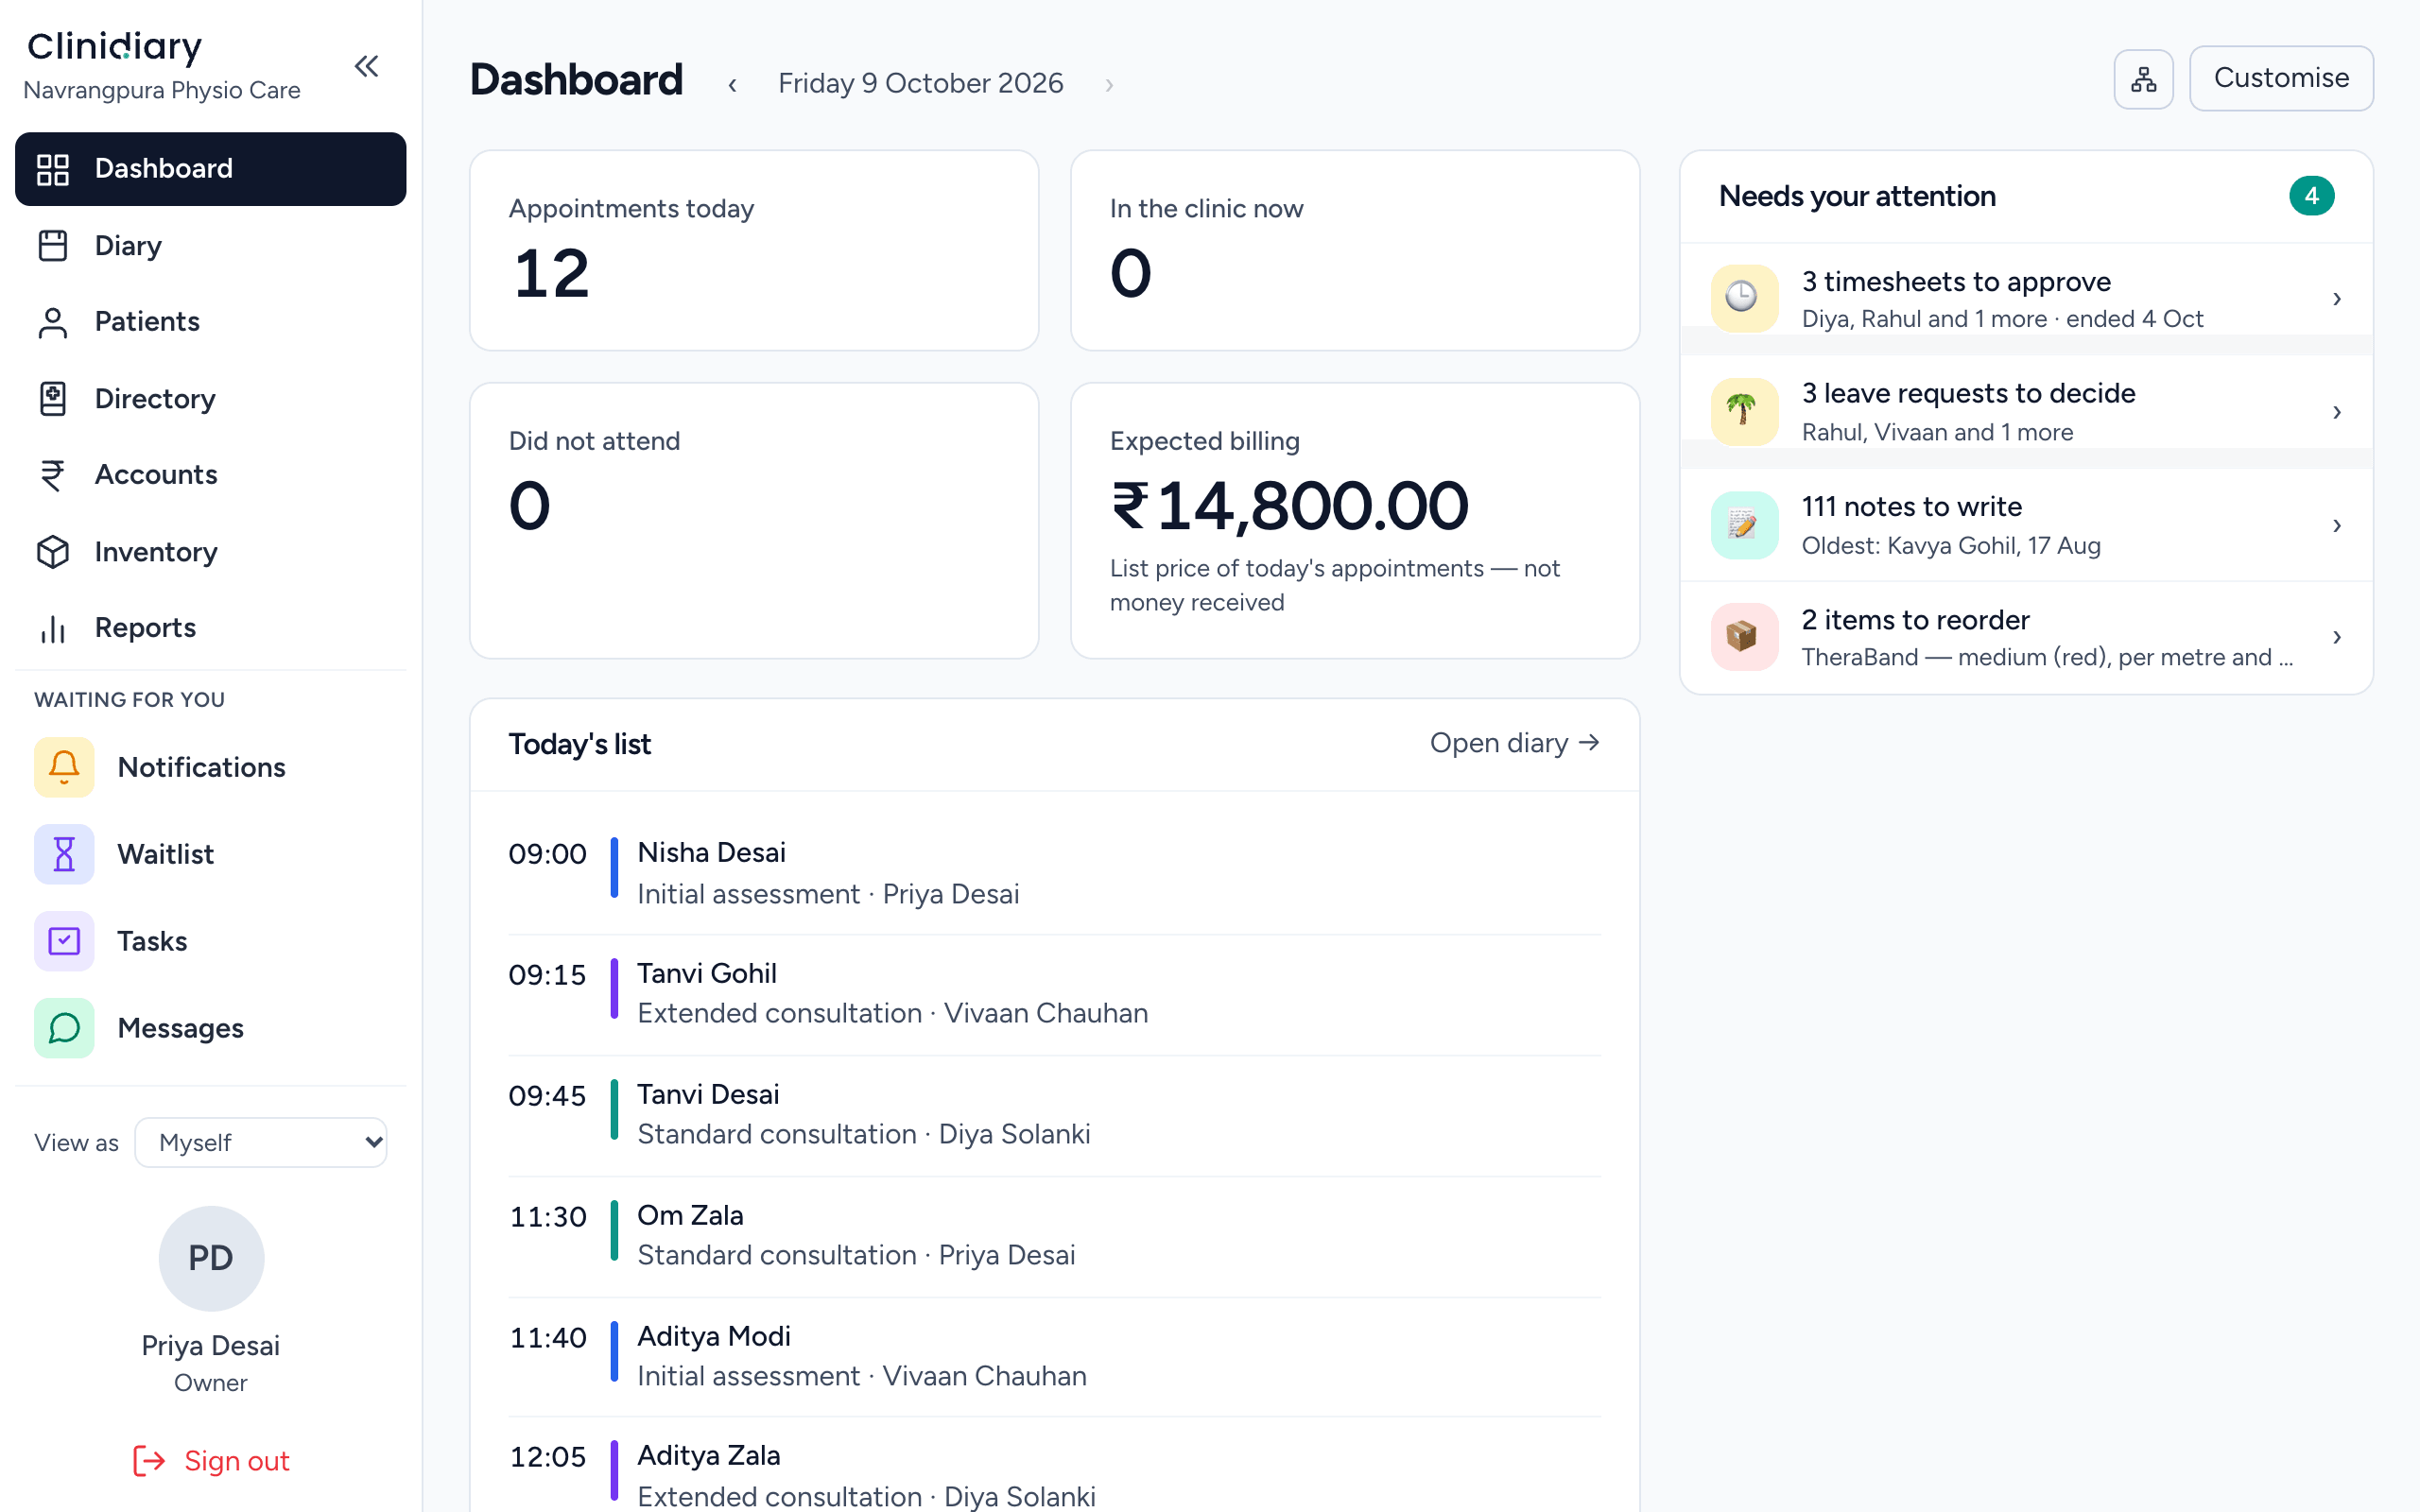Click the PD profile avatar
The image size is (2420, 1512).
[x=211, y=1258]
